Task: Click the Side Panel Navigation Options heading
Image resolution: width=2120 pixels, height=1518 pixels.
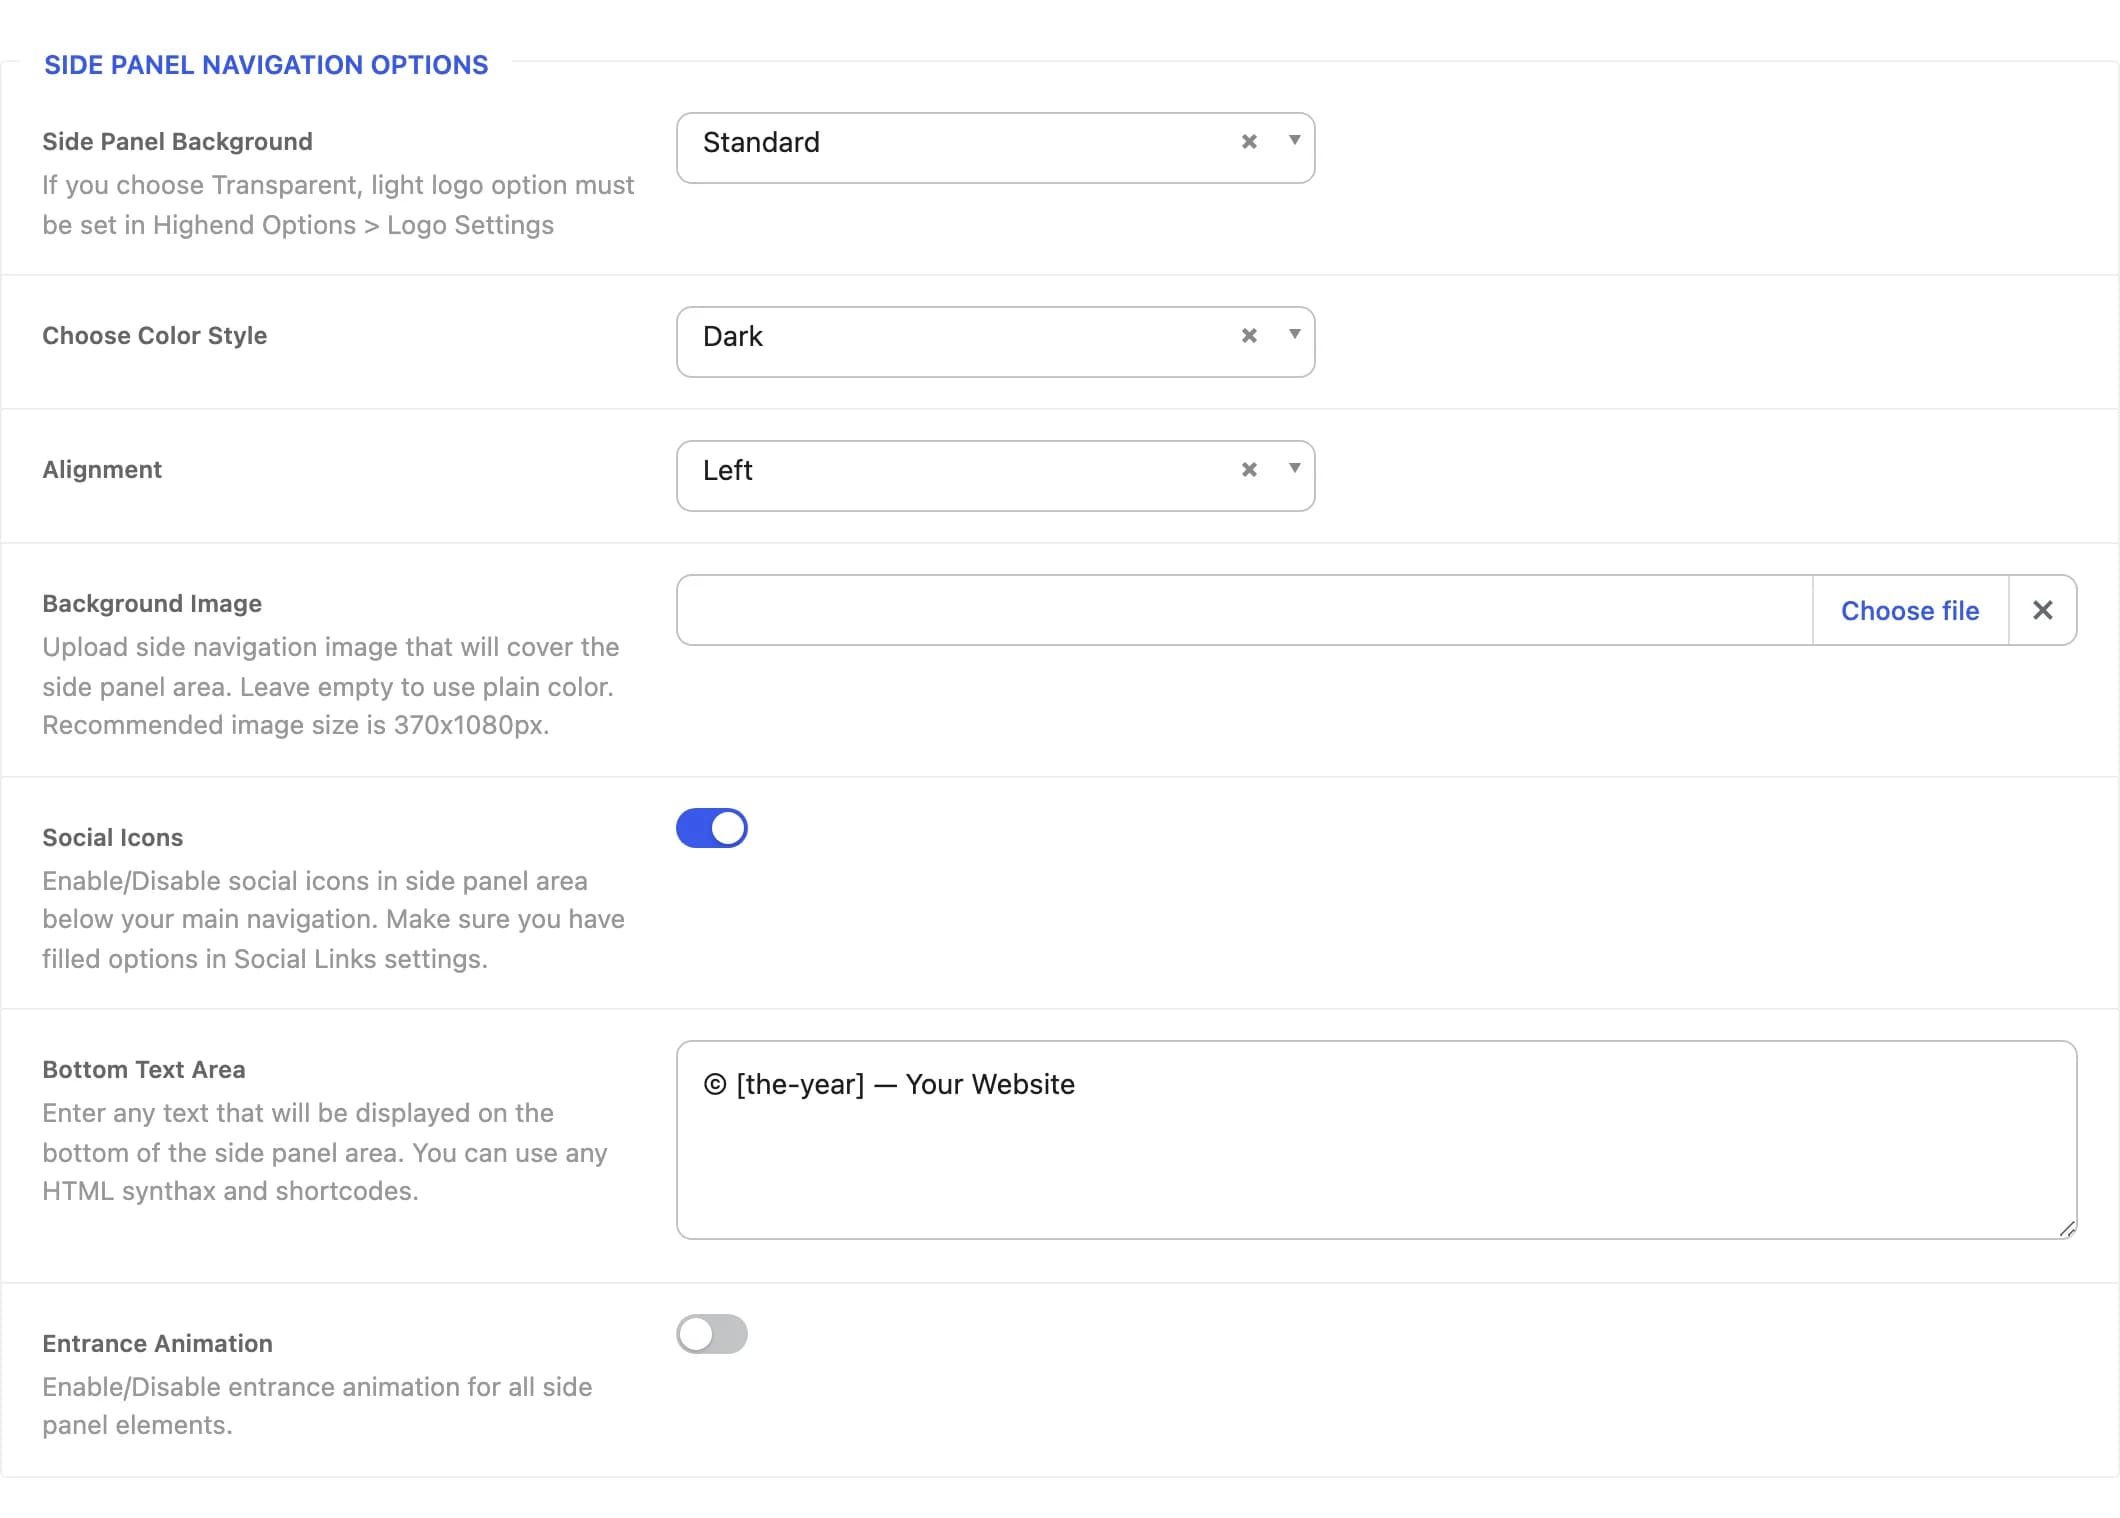Action: tap(266, 65)
